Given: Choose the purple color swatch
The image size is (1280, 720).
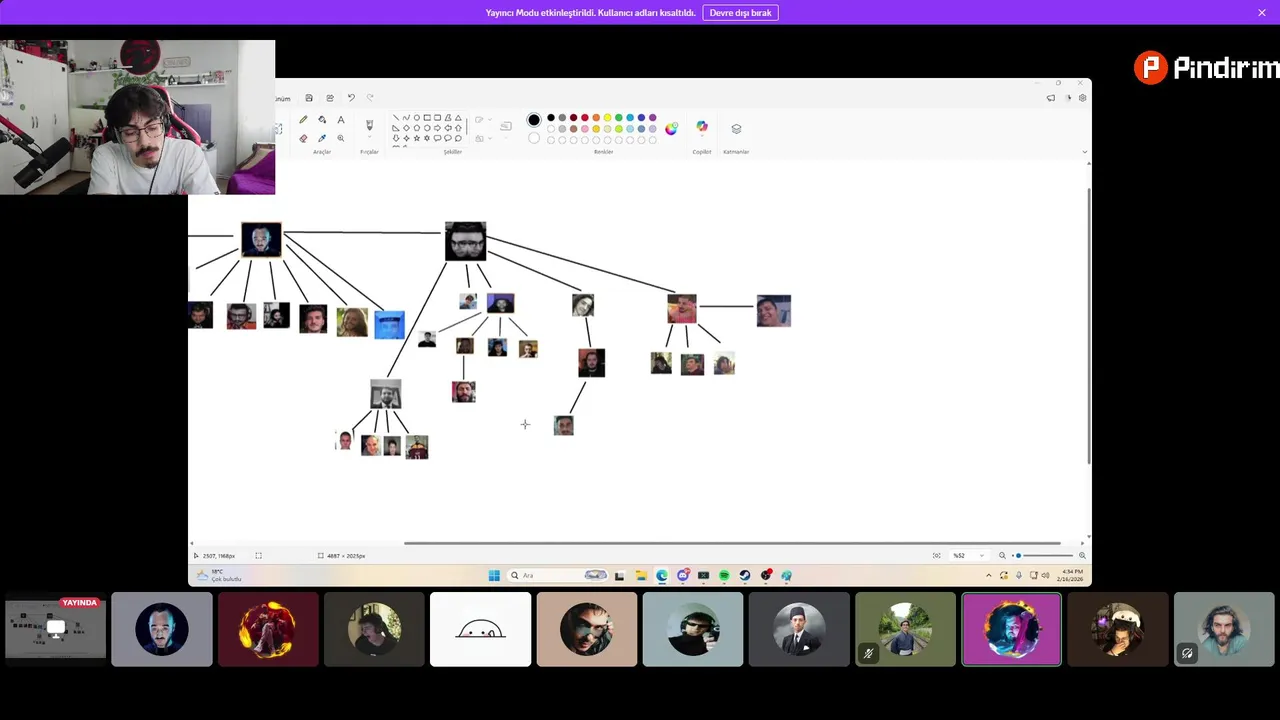Looking at the screenshot, I should (x=652, y=117).
